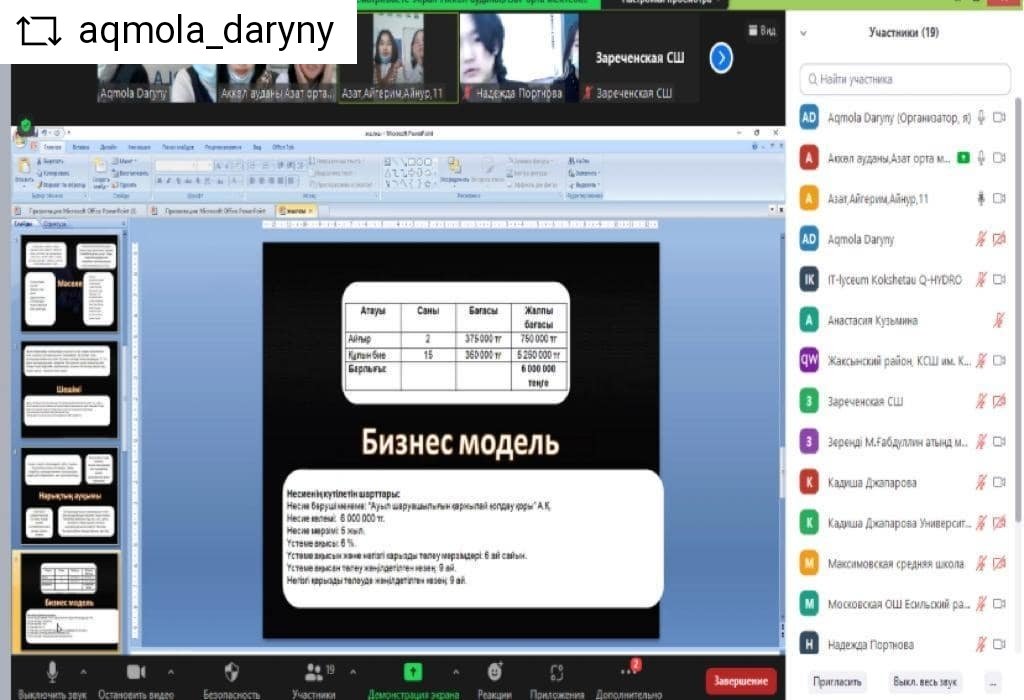Toggle Азат,Айгерим,Айнур microphone icon
This screenshot has height=700, width=1024.
(981, 199)
